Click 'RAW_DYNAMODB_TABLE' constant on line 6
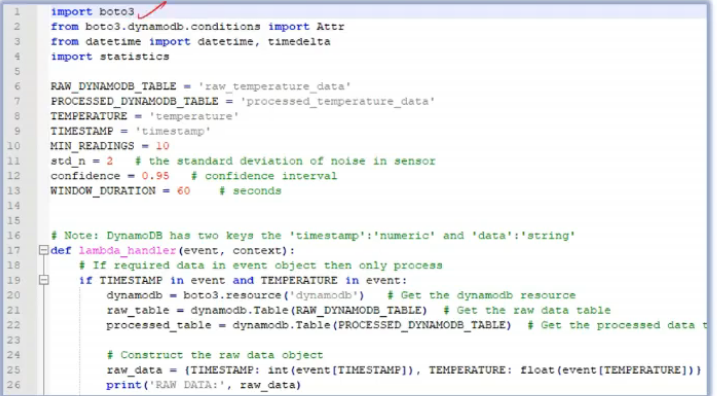 pos(113,86)
